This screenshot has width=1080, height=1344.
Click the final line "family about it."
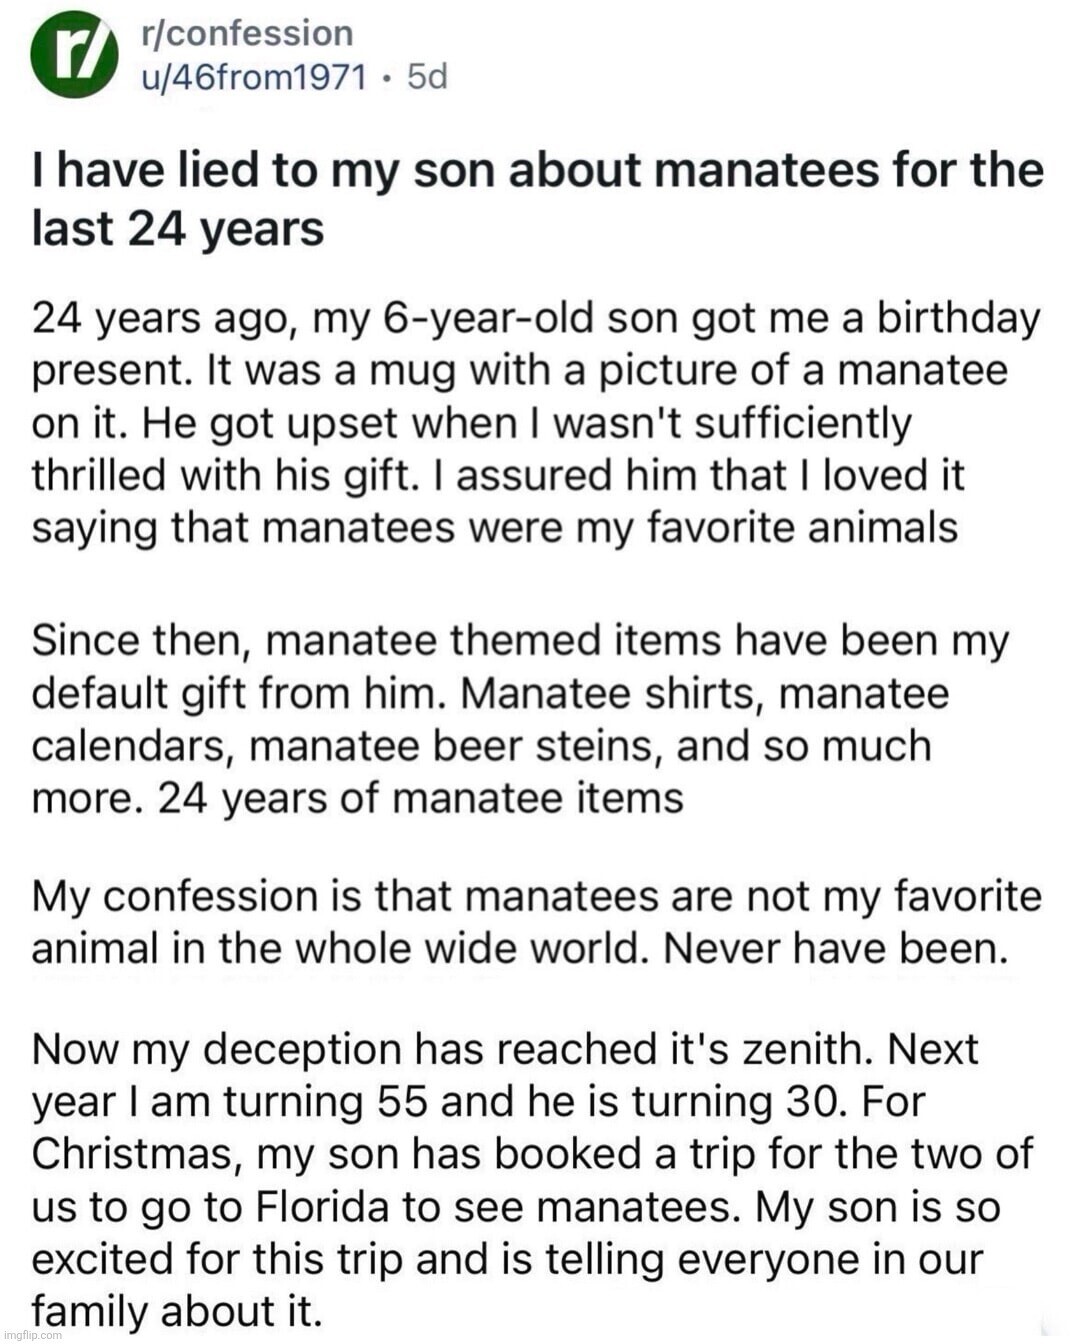(177, 1310)
